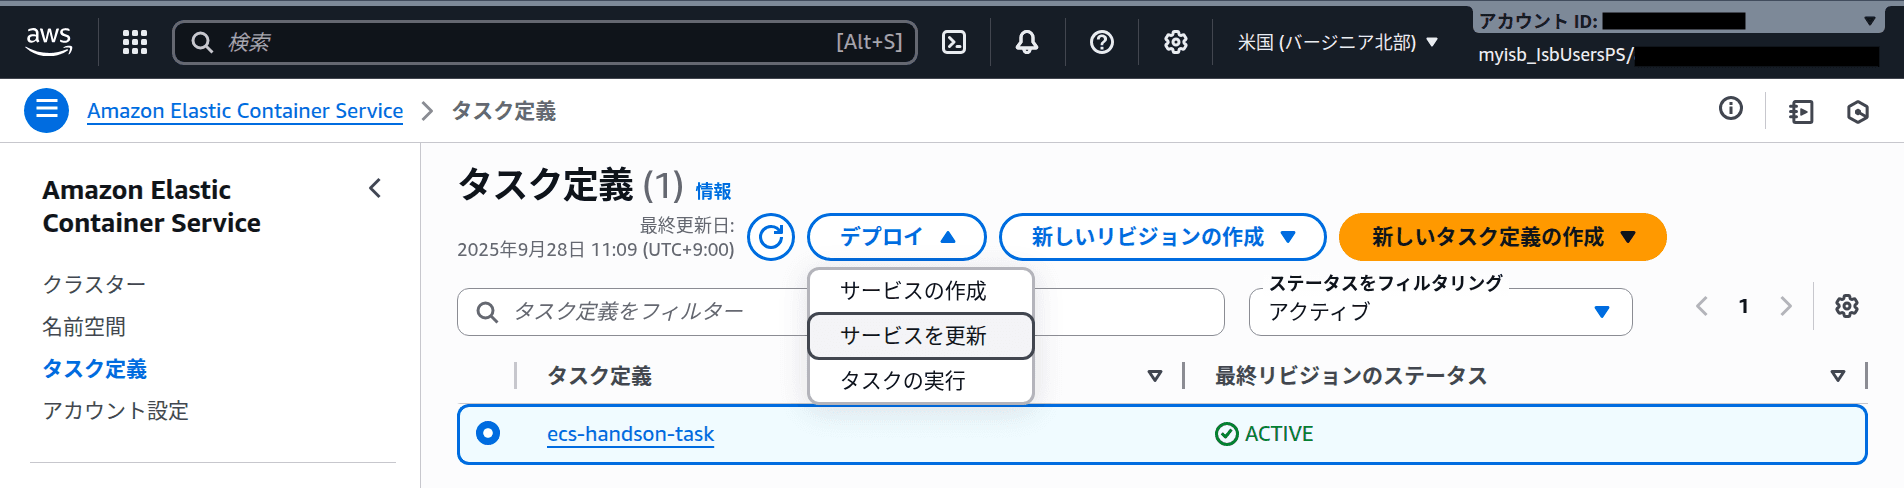Click the search magnifier in top bar
The height and width of the screenshot is (488, 1904).
coord(202,42)
